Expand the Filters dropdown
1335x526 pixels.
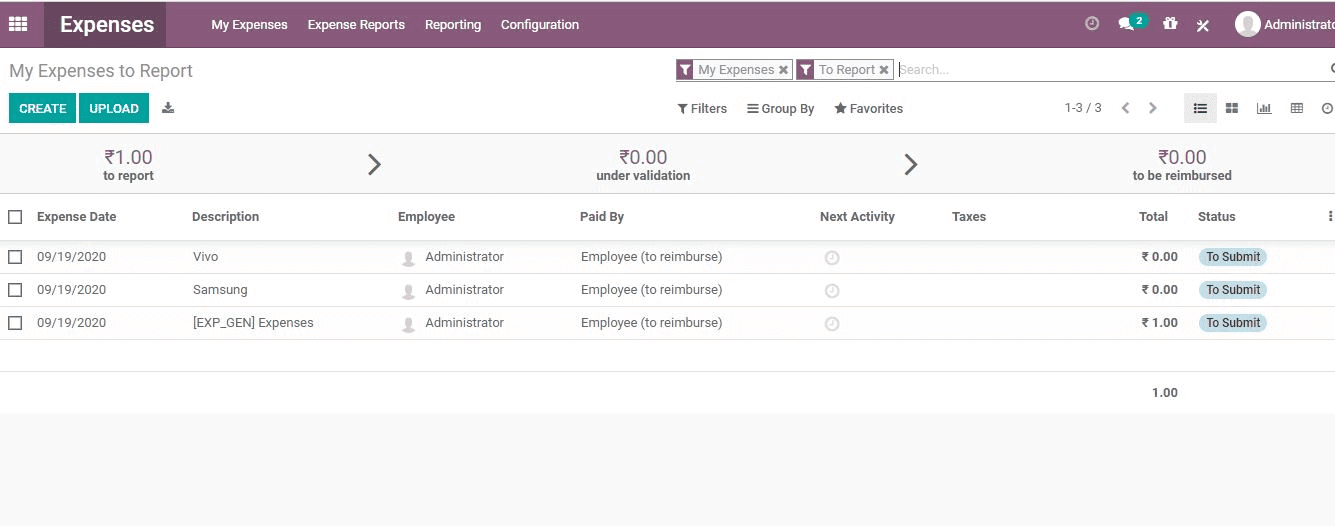click(x=702, y=108)
